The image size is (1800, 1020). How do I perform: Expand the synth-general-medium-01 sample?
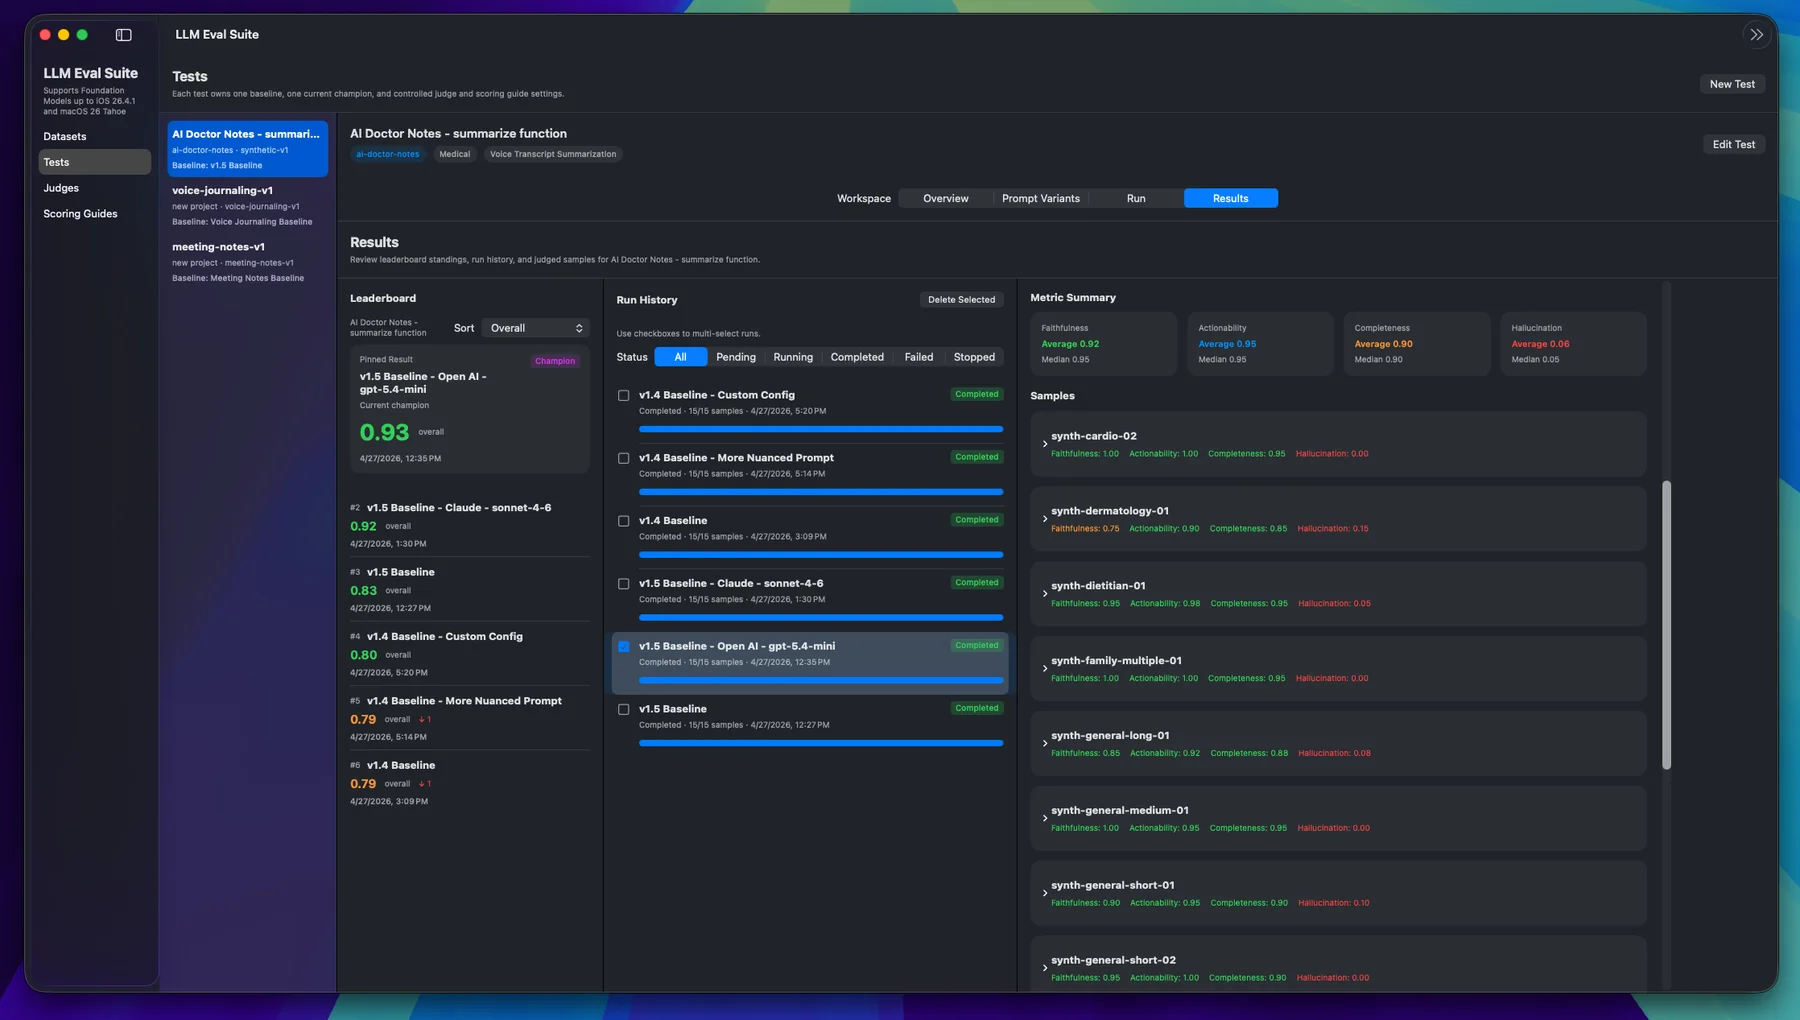pos(1045,819)
